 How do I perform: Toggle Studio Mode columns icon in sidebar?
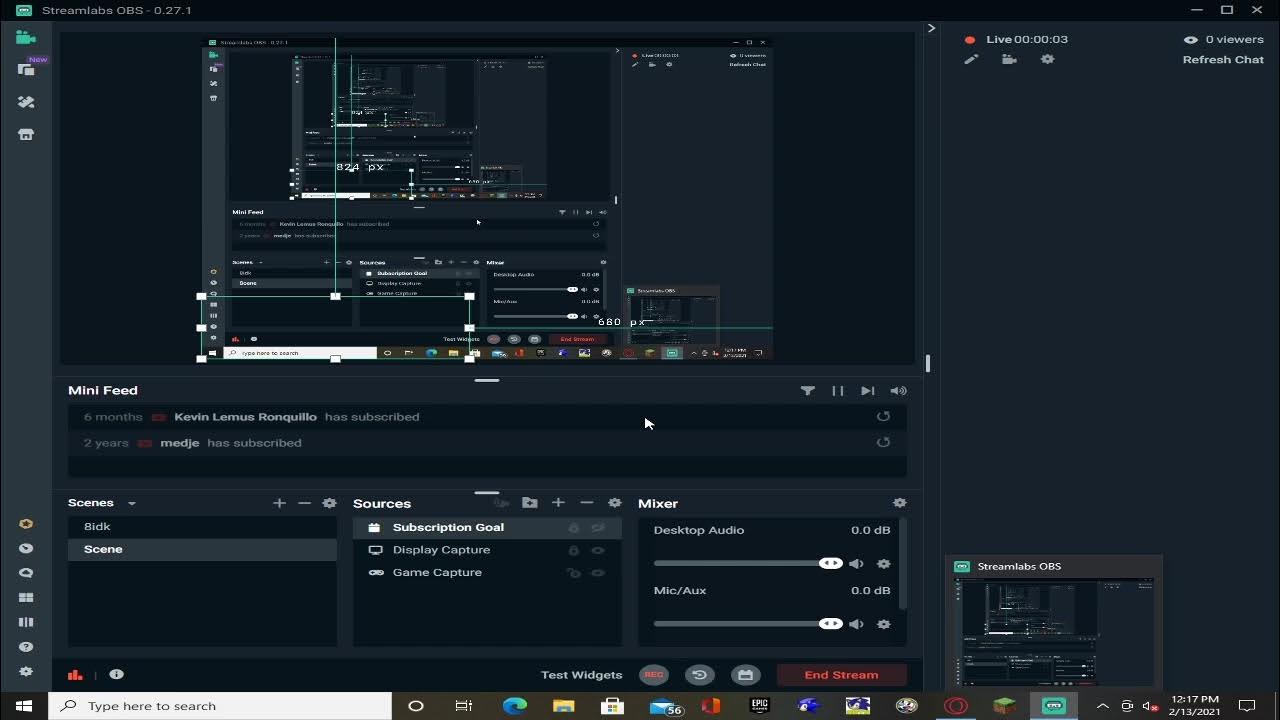[x=26, y=622]
